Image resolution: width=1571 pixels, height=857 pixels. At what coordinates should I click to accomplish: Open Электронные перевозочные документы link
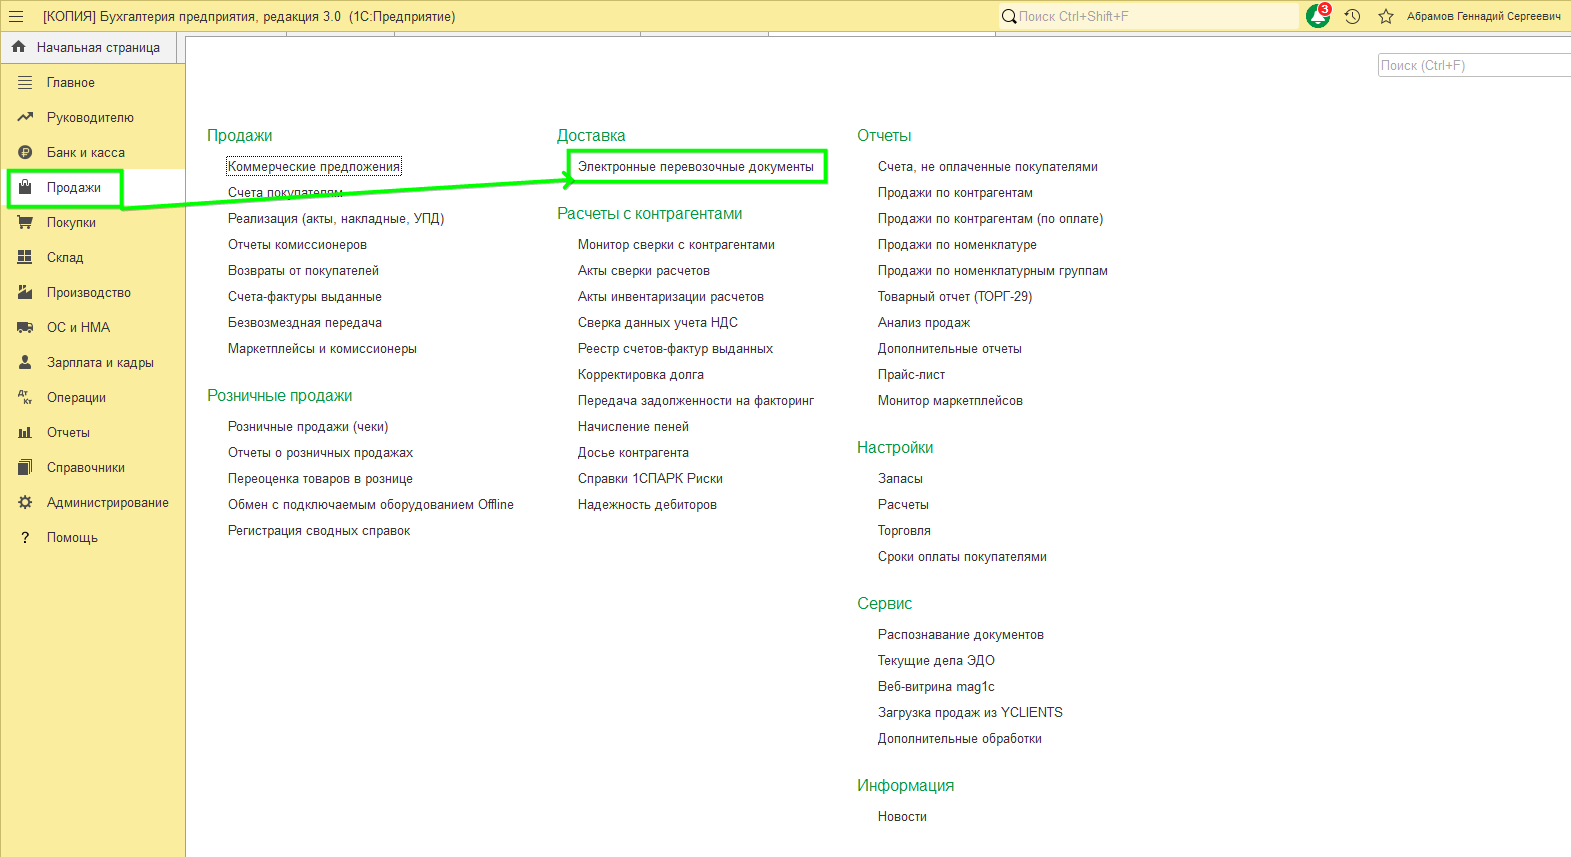pos(696,166)
